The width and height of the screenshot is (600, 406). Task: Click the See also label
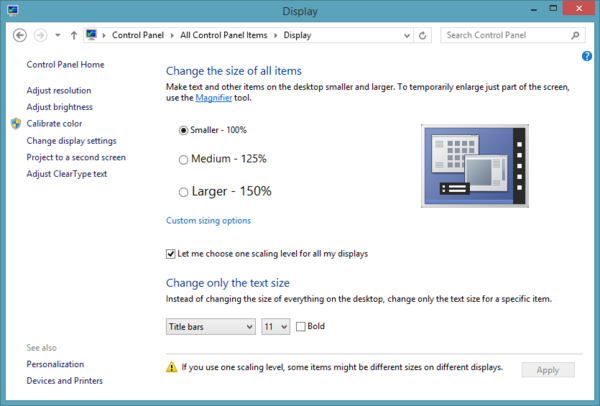pos(41,348)
